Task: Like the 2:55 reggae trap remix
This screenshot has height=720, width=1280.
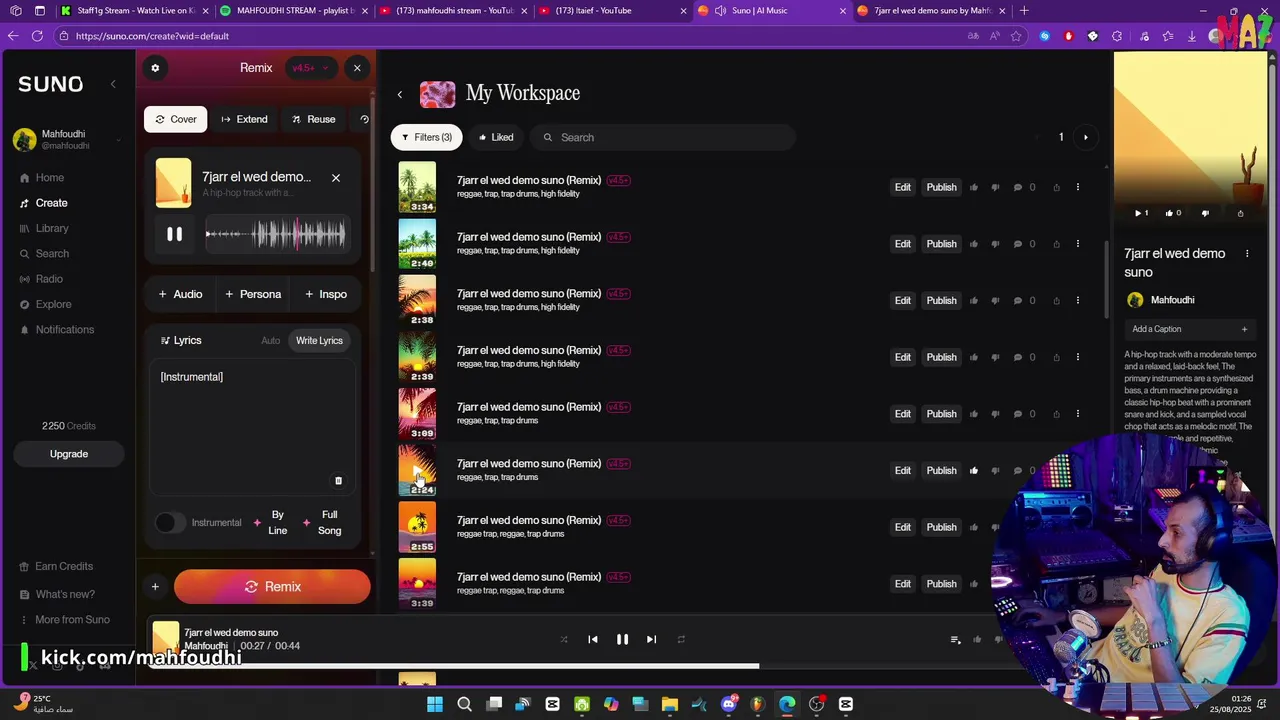Action: click(x=974, y=527)
